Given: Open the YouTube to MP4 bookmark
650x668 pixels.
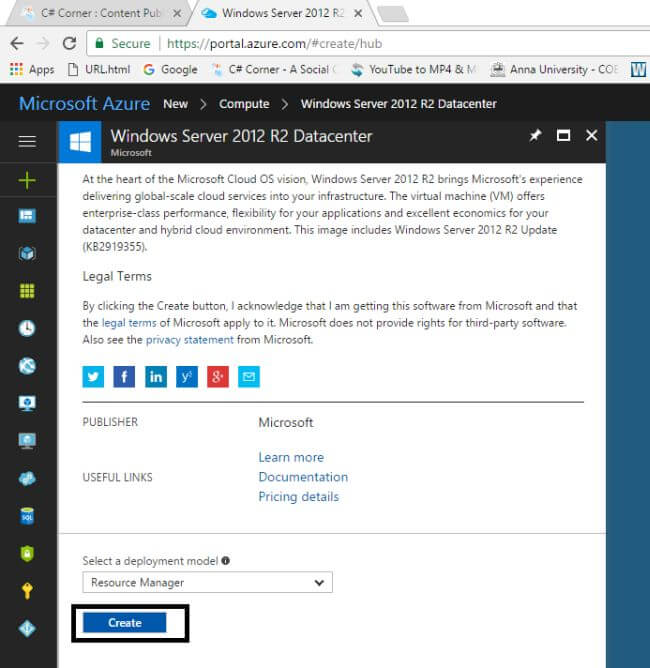Looking at the screenshot, I should (413, 69).
